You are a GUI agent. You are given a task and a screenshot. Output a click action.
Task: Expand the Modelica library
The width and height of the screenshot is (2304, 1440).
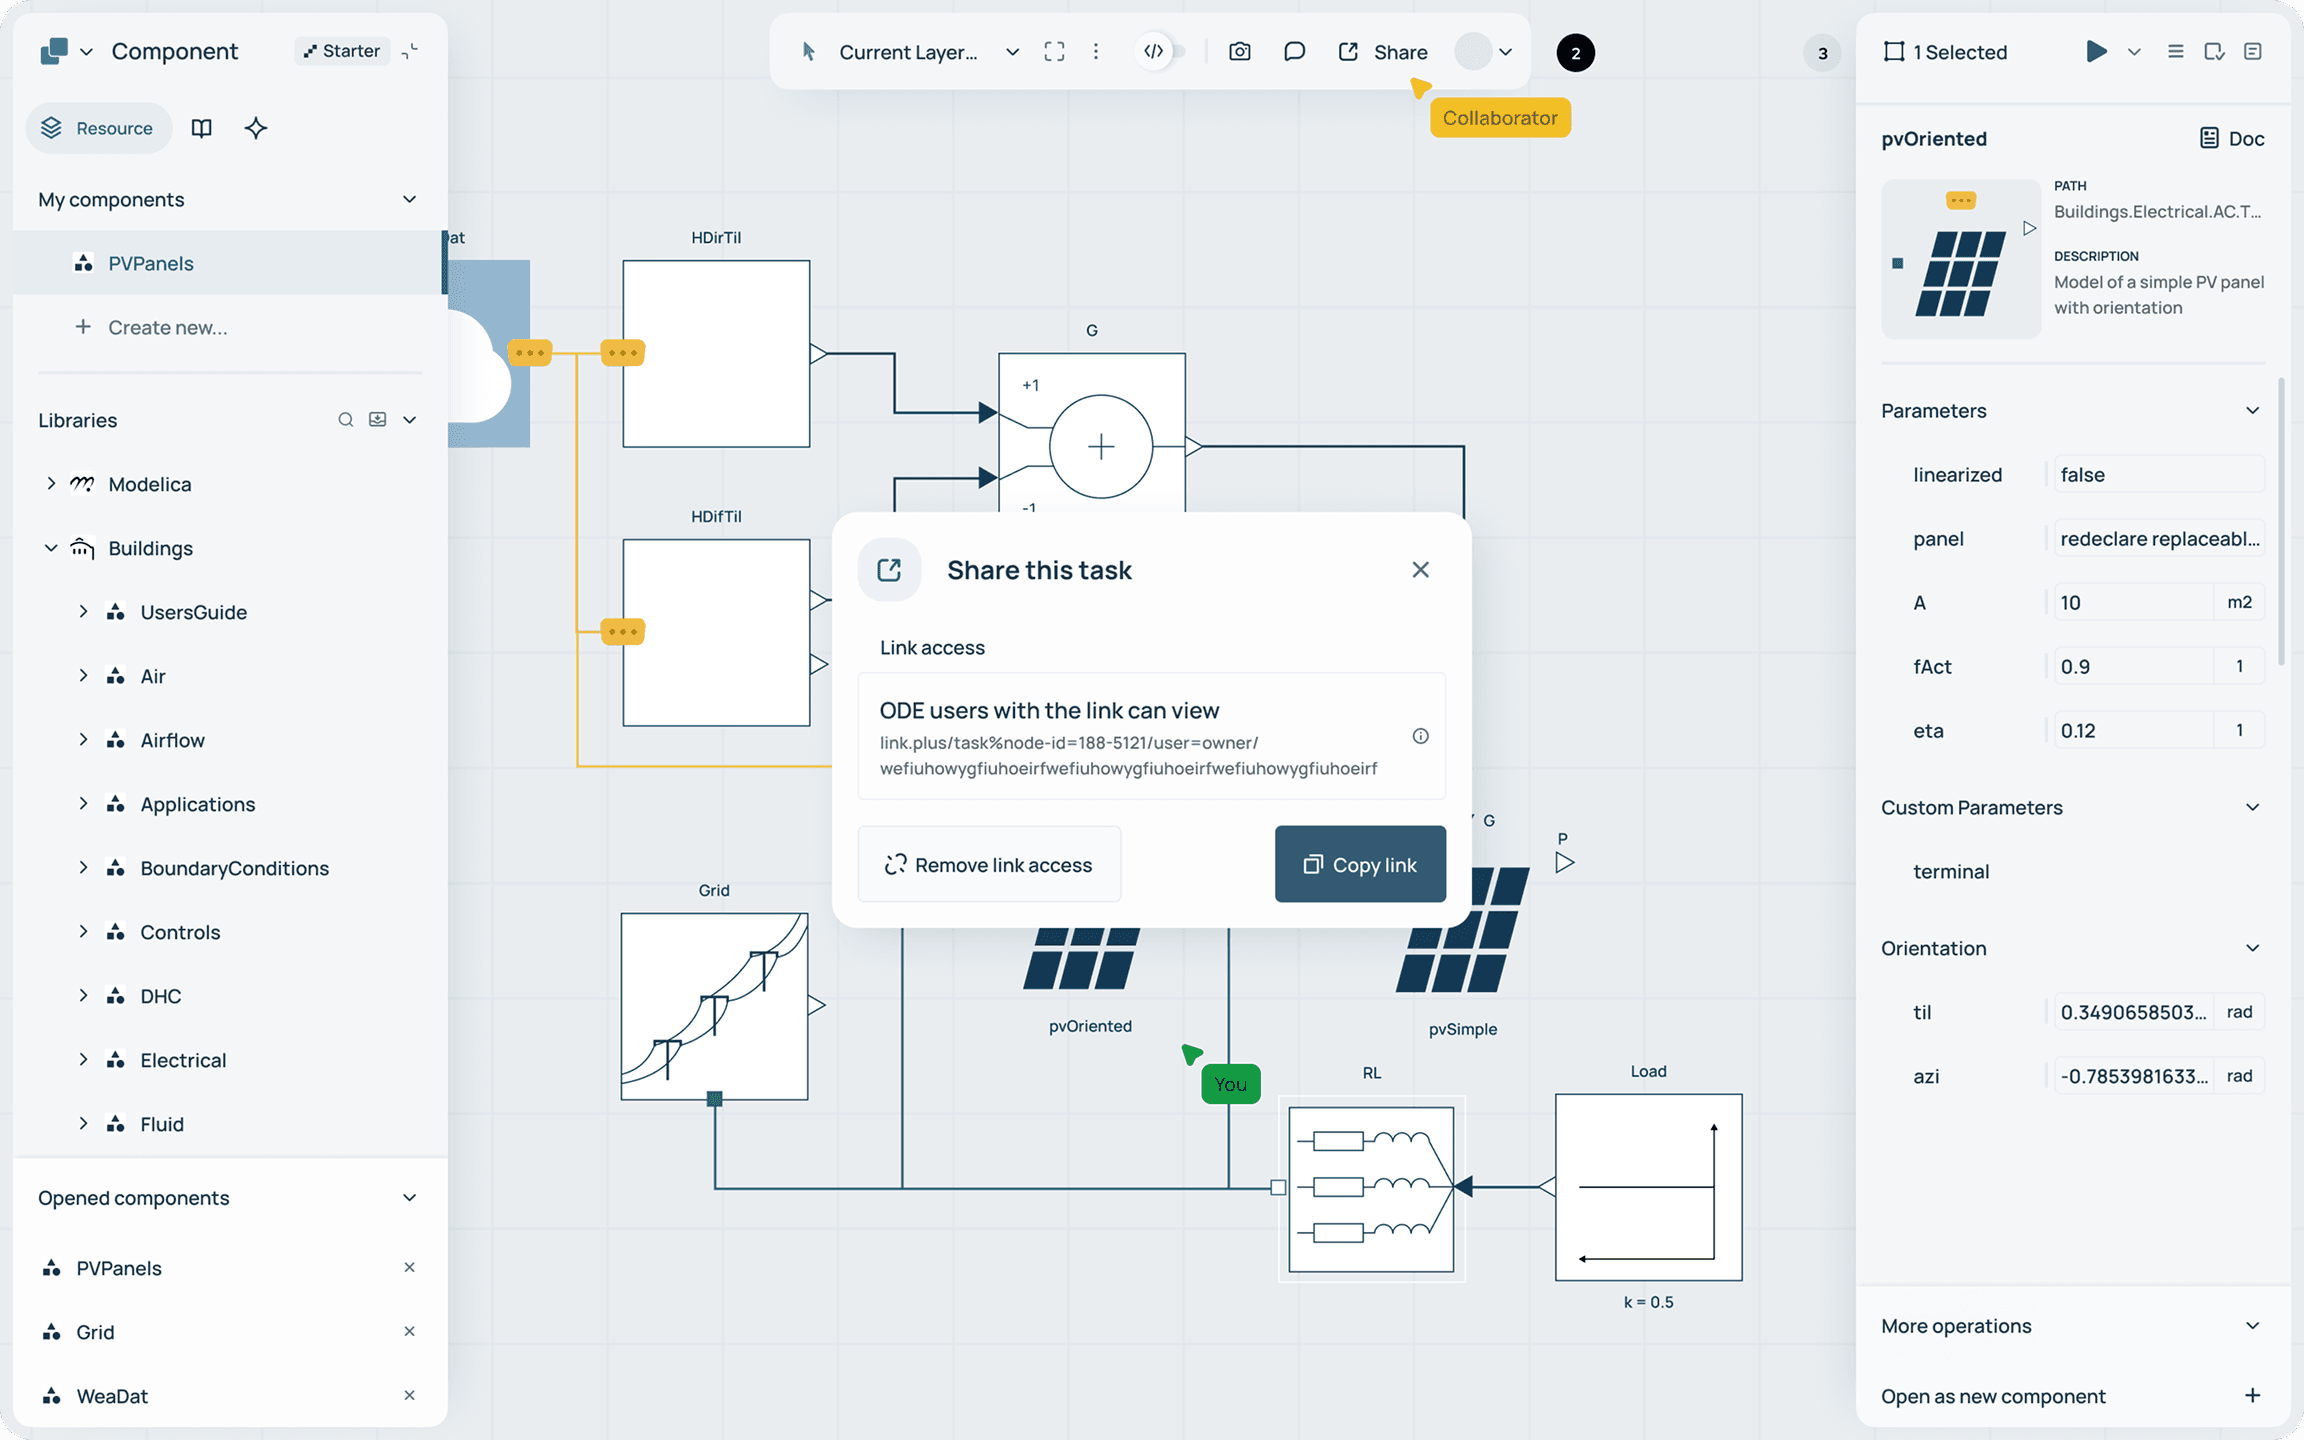point(51,484)
